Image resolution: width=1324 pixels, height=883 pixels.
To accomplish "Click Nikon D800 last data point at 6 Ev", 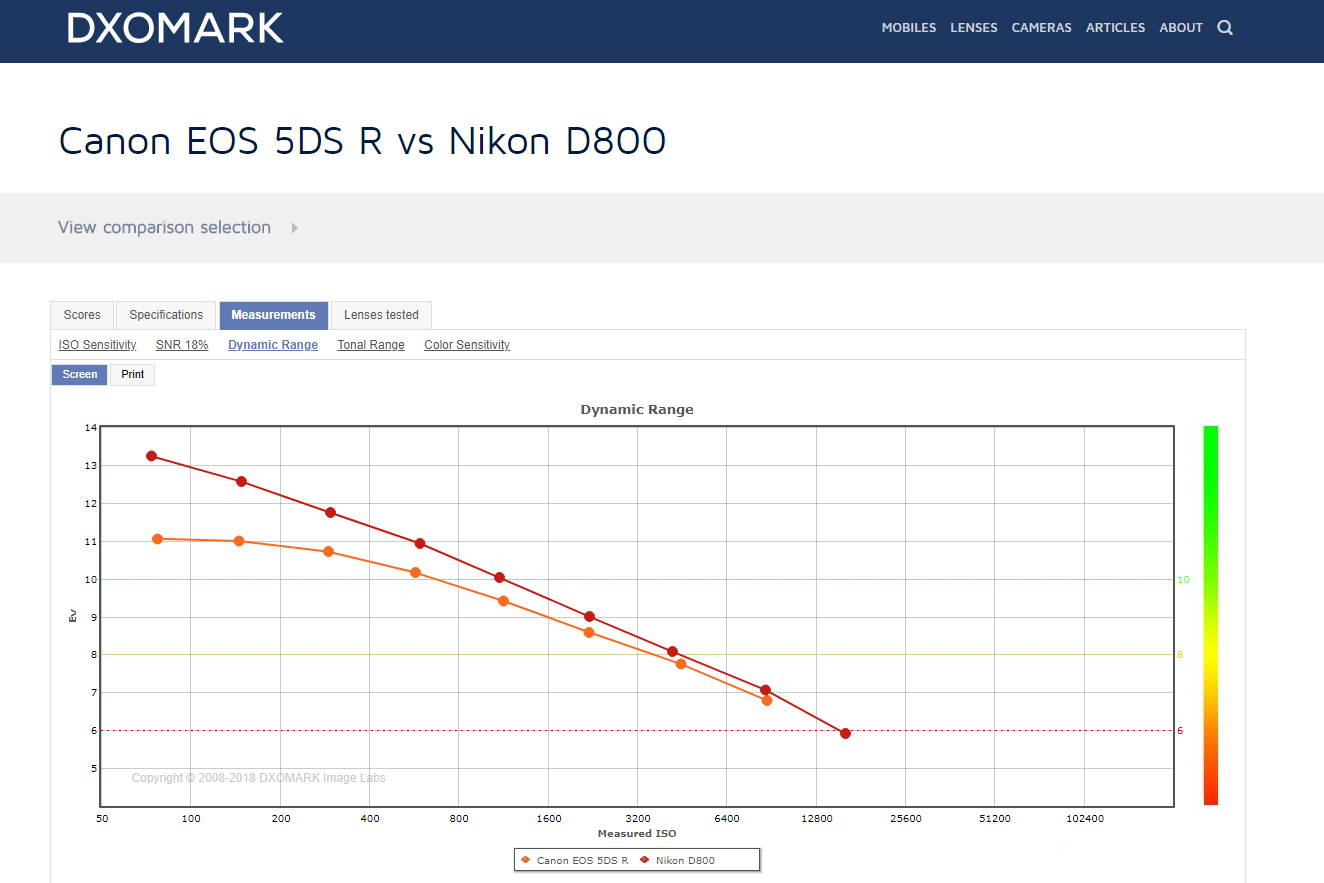I will point(845,734).
